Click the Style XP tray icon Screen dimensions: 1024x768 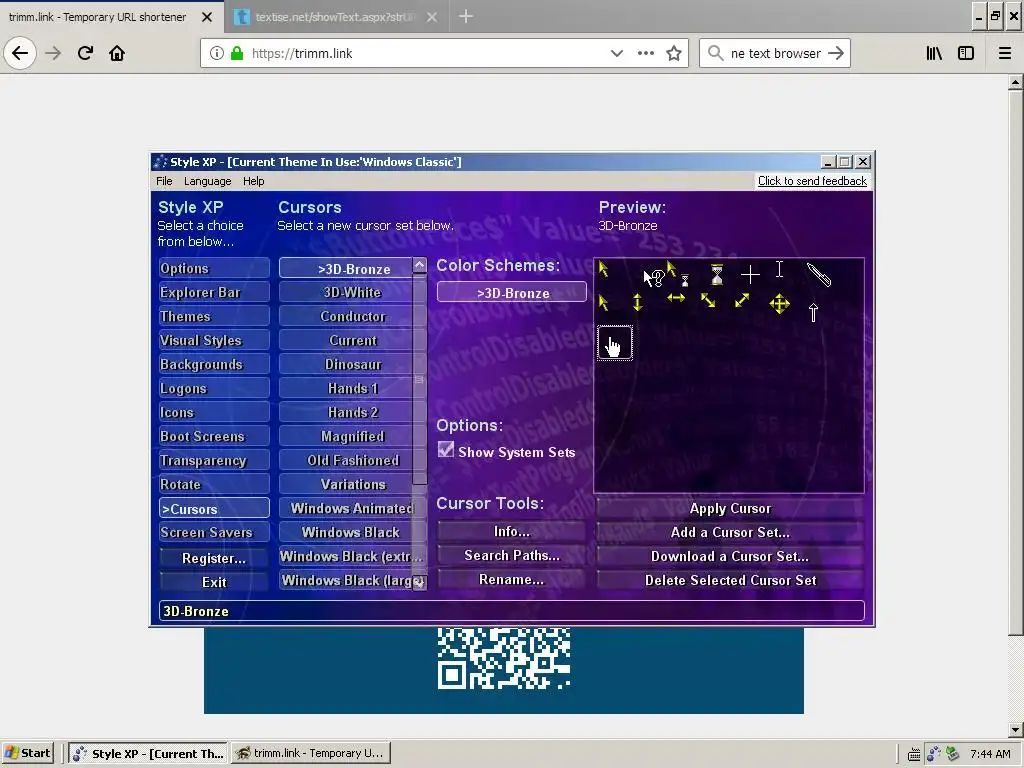click(x=934, y=754)
